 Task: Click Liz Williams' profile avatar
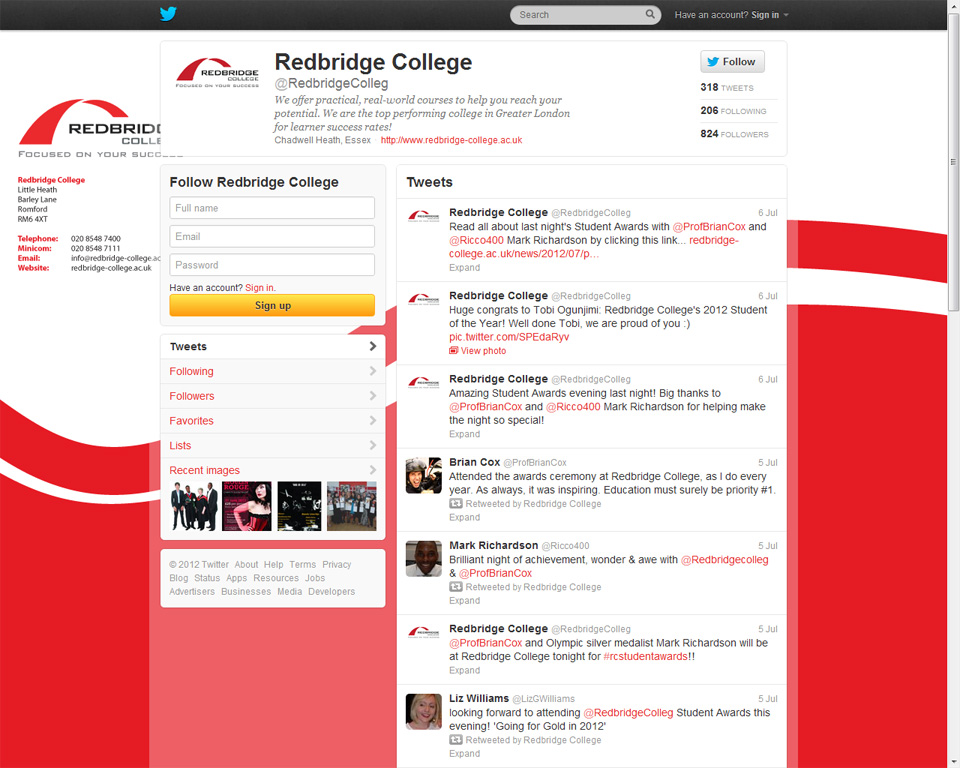click(x=423, y=711)
